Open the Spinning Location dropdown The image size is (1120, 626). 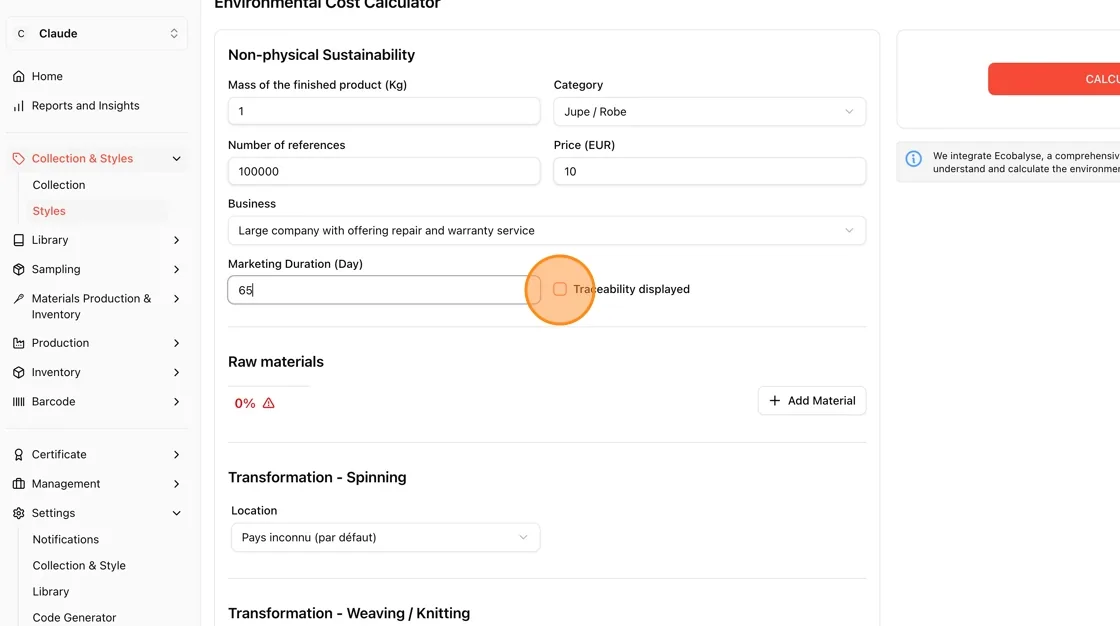click(x=385, y=537)
